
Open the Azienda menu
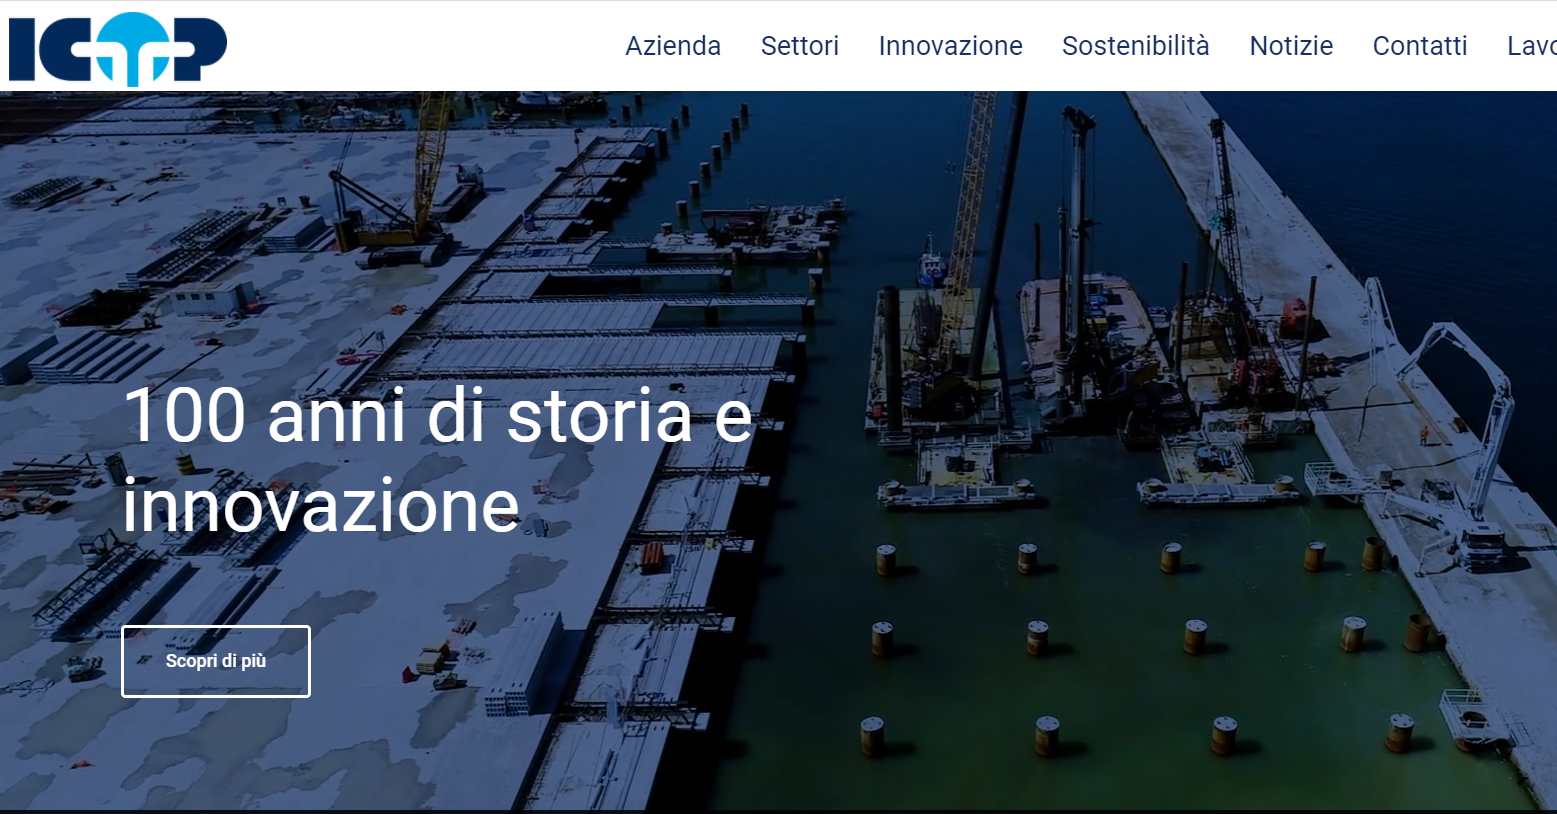(673, 46)
